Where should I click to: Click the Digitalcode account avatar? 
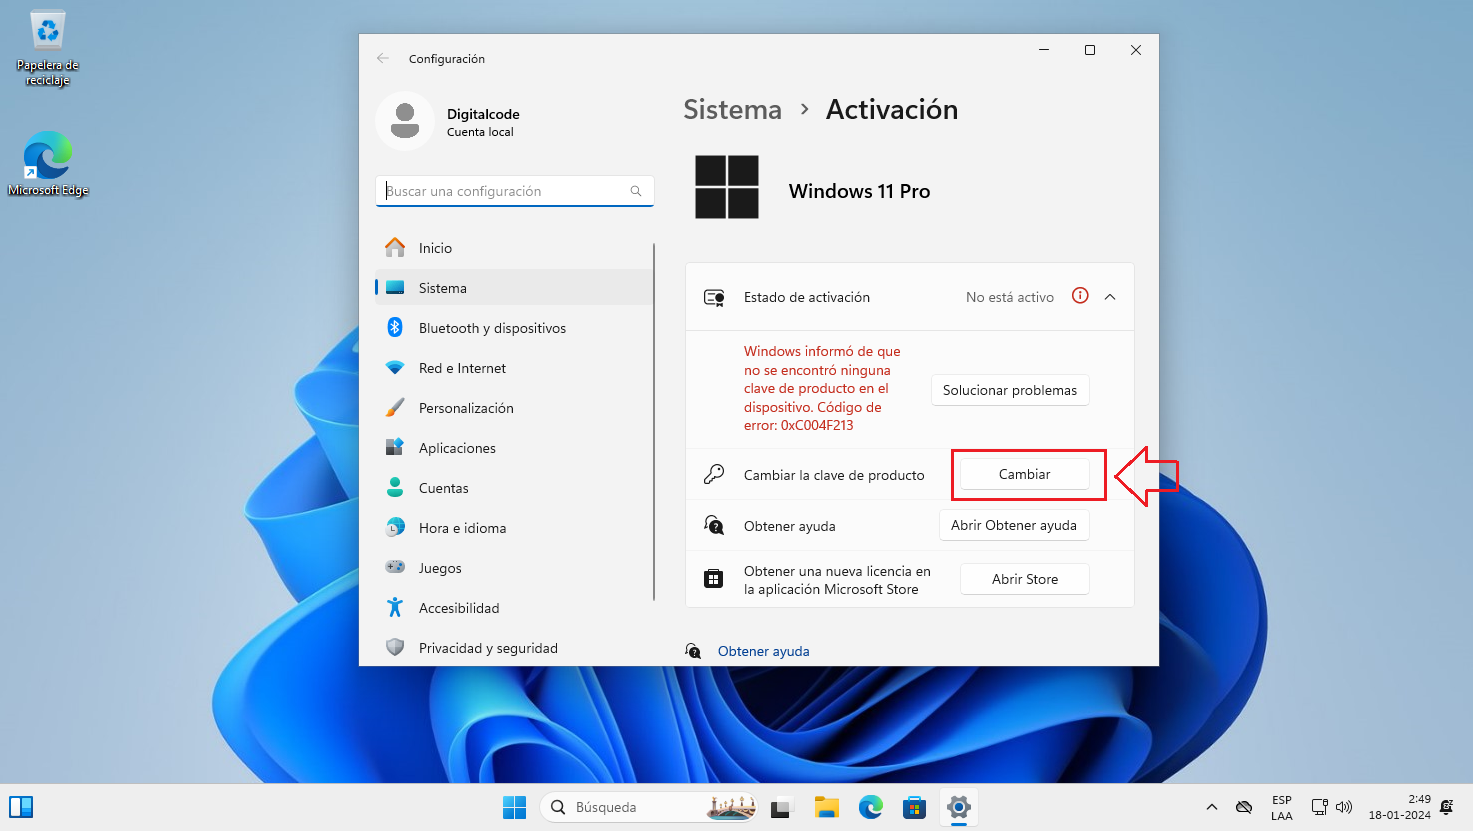click(405, 121)
